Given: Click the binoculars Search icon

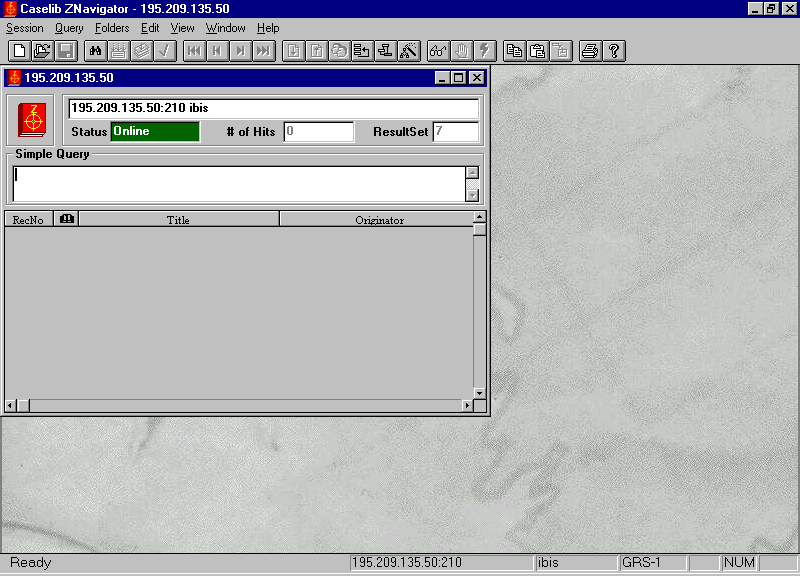Looking at the screenshot, I should coord(95,51).
